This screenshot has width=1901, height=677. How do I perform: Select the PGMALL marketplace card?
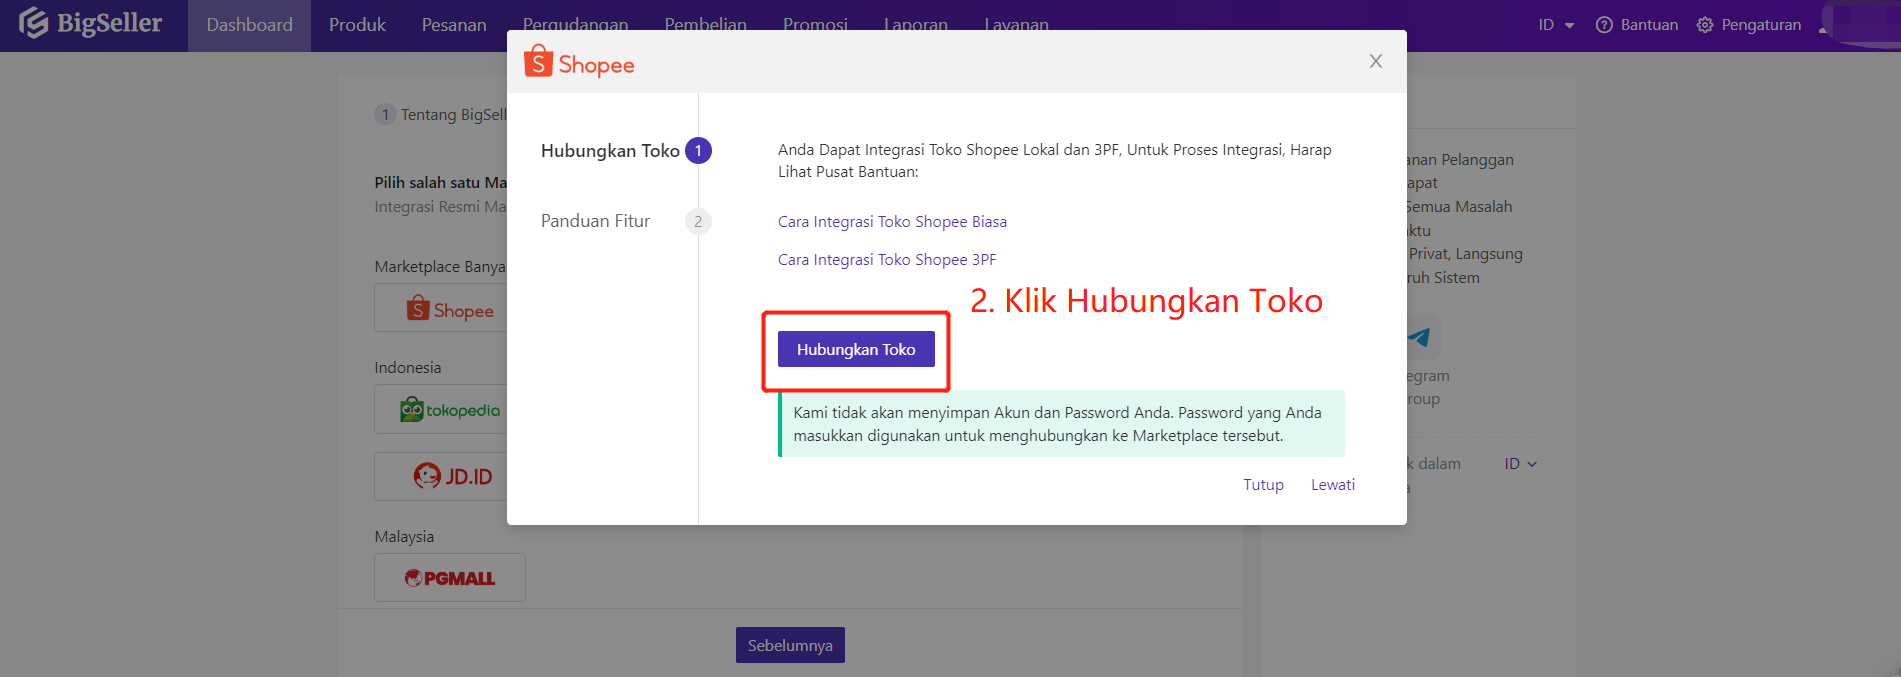450,578
